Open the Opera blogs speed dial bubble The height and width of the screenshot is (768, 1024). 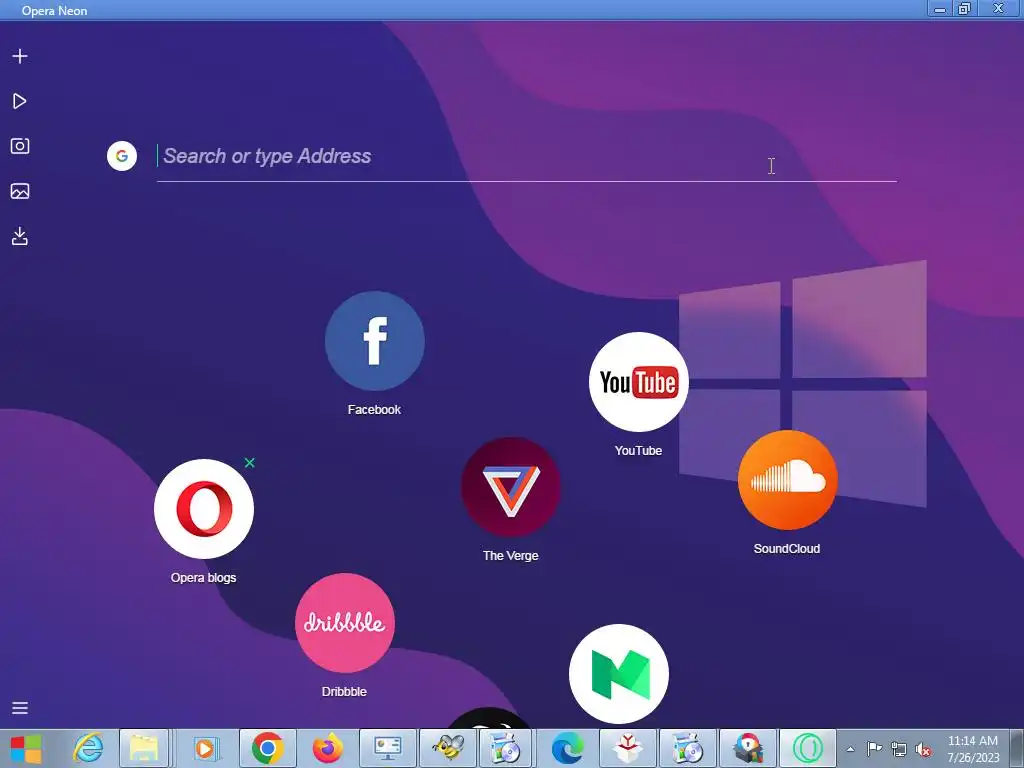coord(204,509)
